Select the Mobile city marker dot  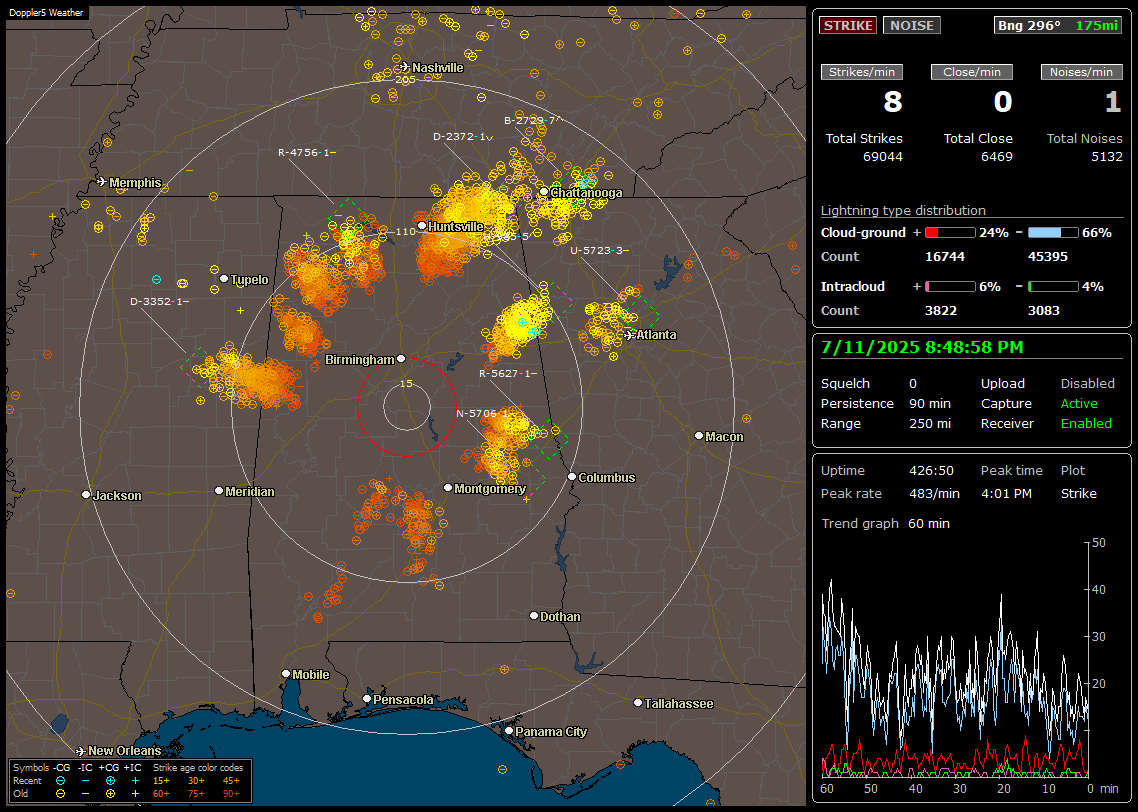[286, 673]
